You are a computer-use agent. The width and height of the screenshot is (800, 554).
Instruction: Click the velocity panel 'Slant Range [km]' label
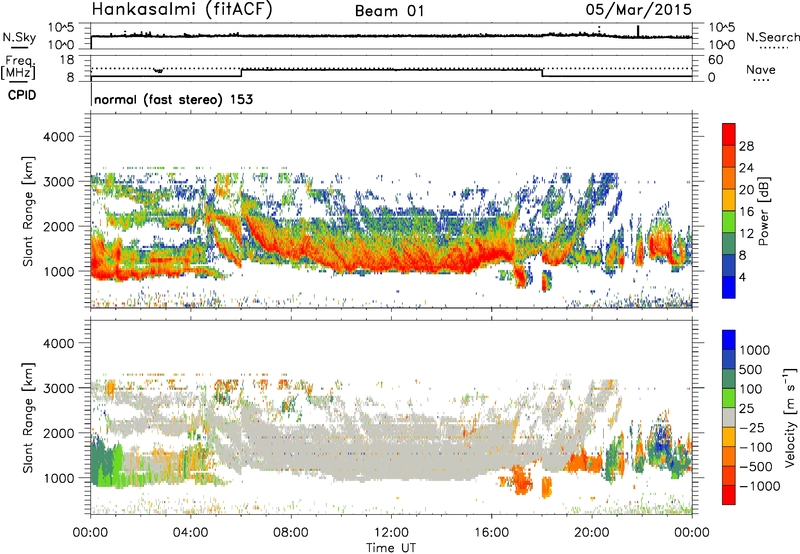point(28,418)
